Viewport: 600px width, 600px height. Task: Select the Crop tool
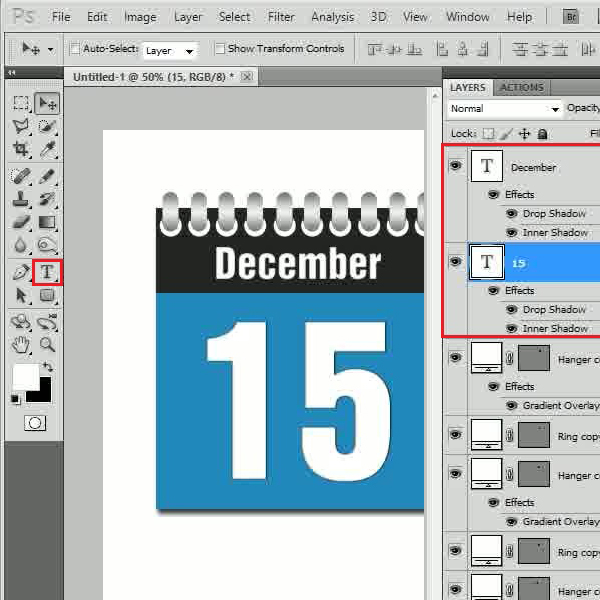coord(21,149)
